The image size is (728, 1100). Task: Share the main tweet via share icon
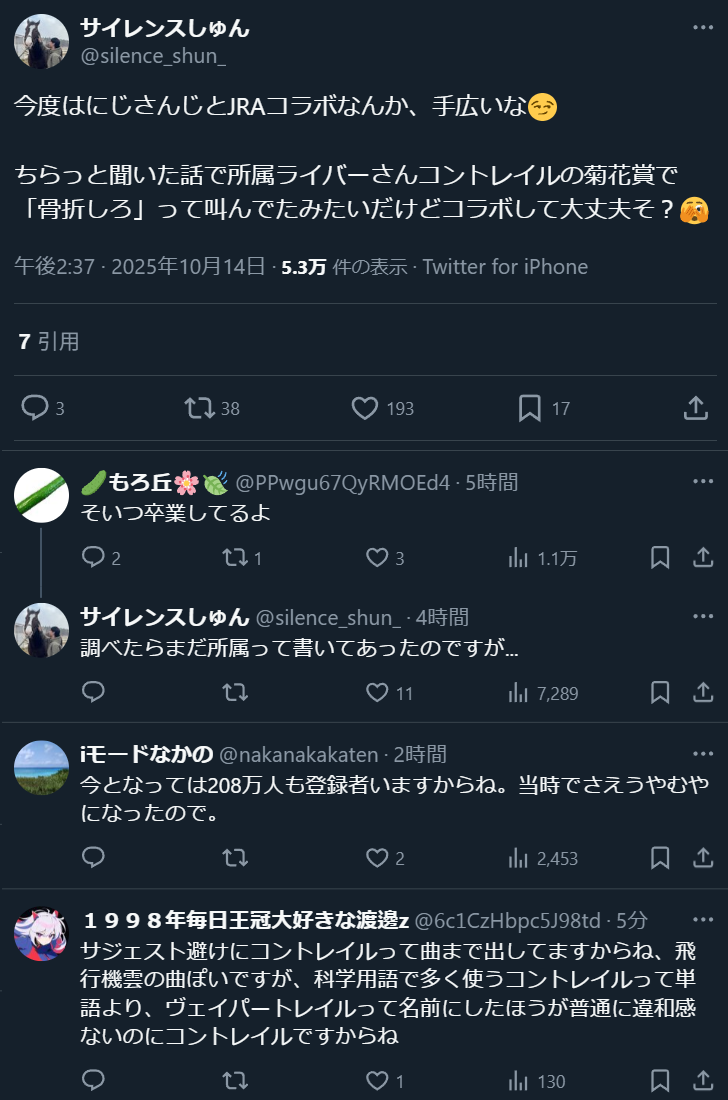tap(695, 408)
